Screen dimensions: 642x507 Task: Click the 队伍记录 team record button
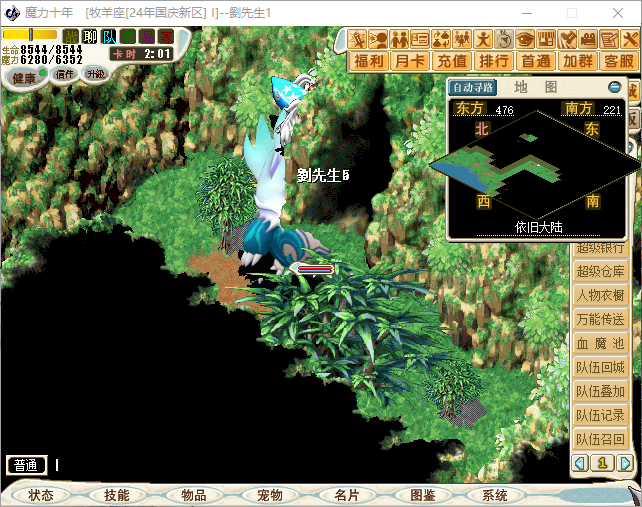tap(600, 415)
